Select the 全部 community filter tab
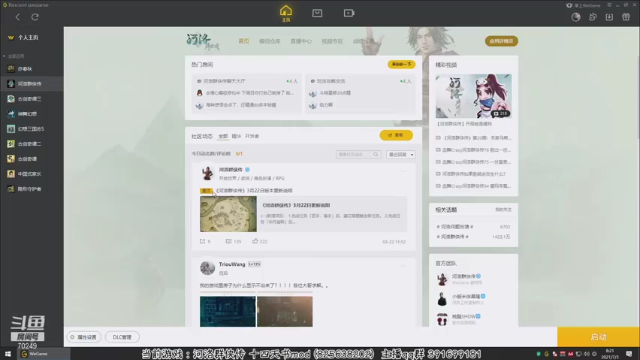Screen dimensions: 640x360 click(x=223, y=136)
